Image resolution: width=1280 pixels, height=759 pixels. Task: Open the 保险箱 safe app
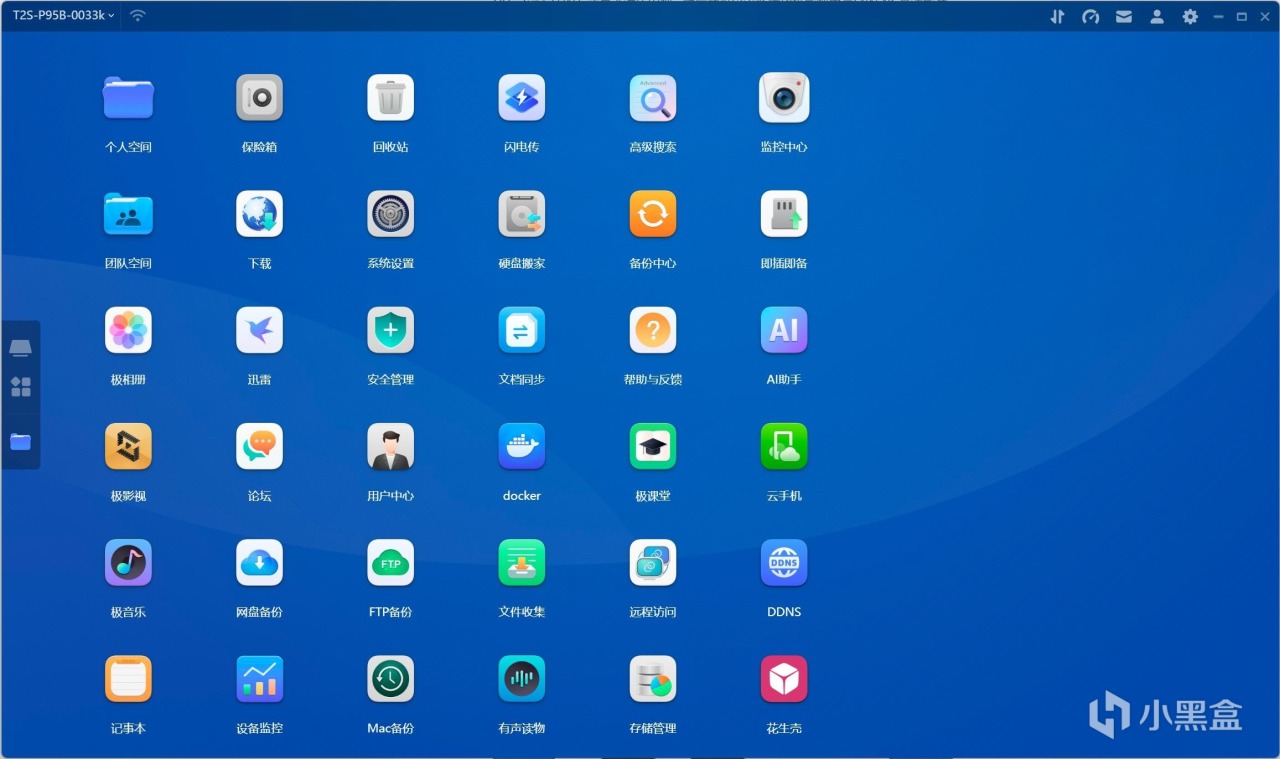[259, 98]
